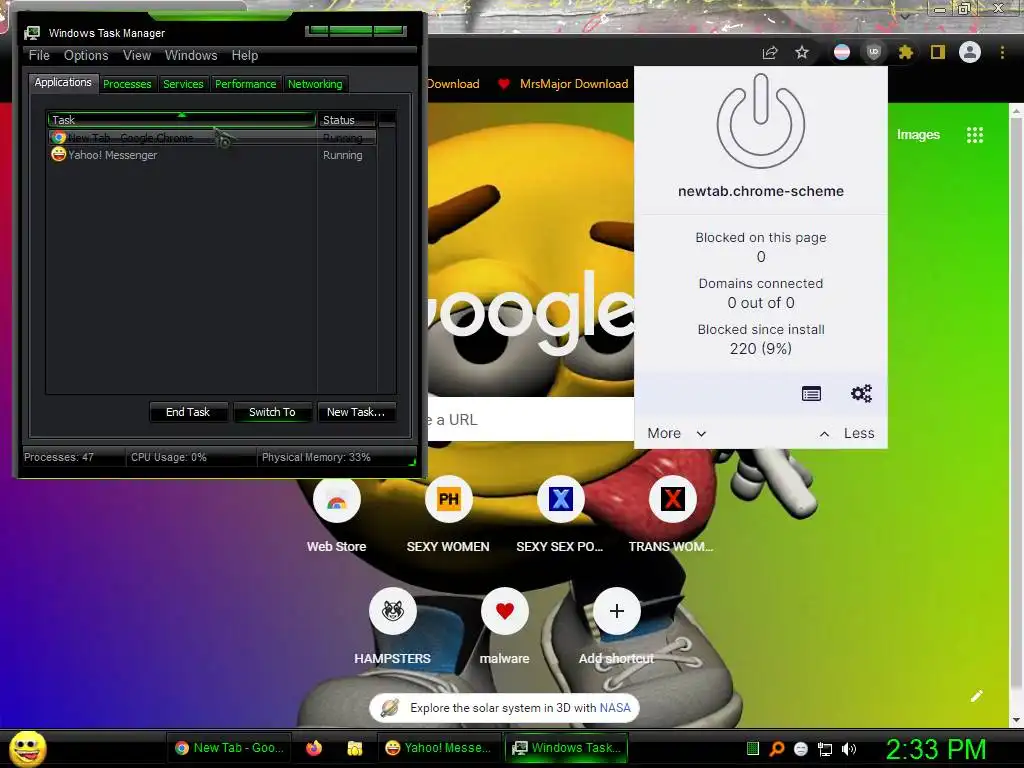The image size is (1024, 768).
Task: Click the smiley Start button
Action: coord(27,748)
